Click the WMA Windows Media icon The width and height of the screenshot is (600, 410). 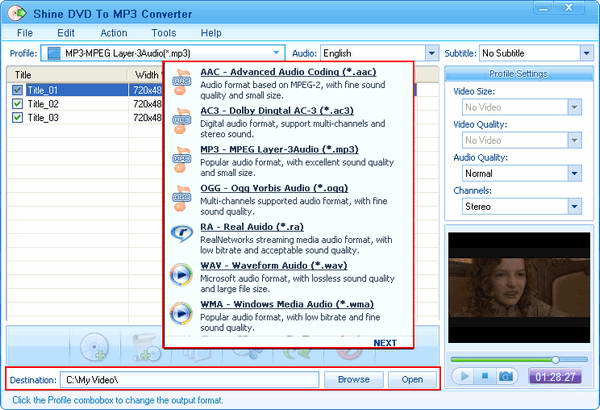181,313
